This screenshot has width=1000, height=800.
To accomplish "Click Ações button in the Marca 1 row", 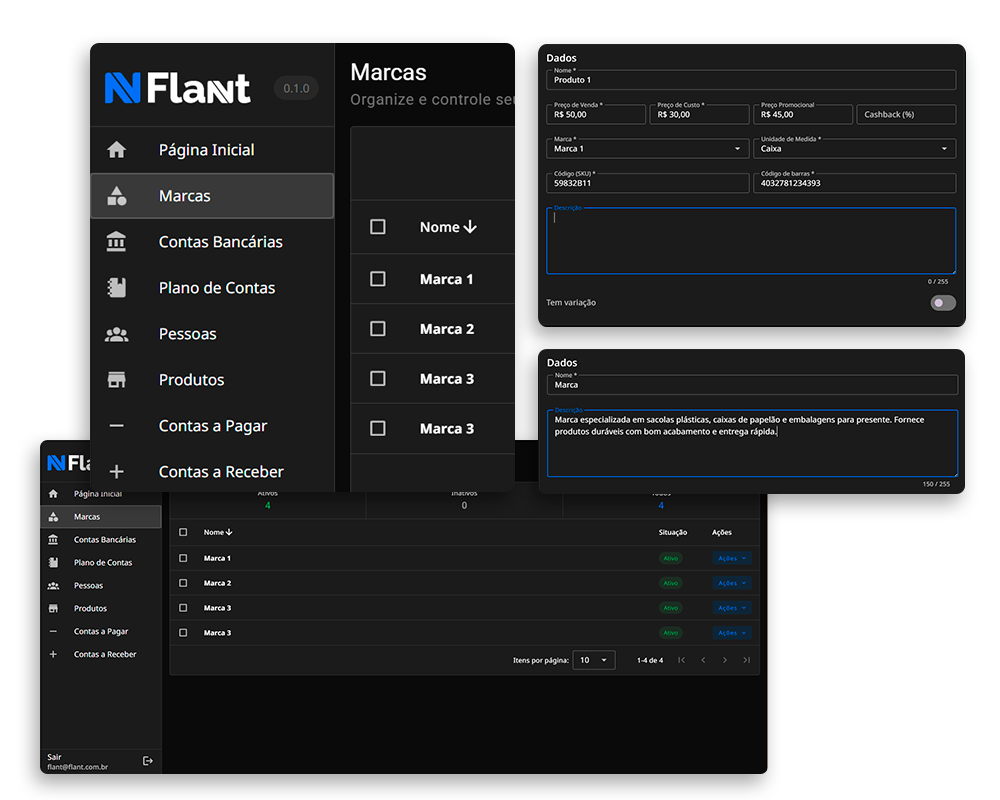I will [731, 558].
